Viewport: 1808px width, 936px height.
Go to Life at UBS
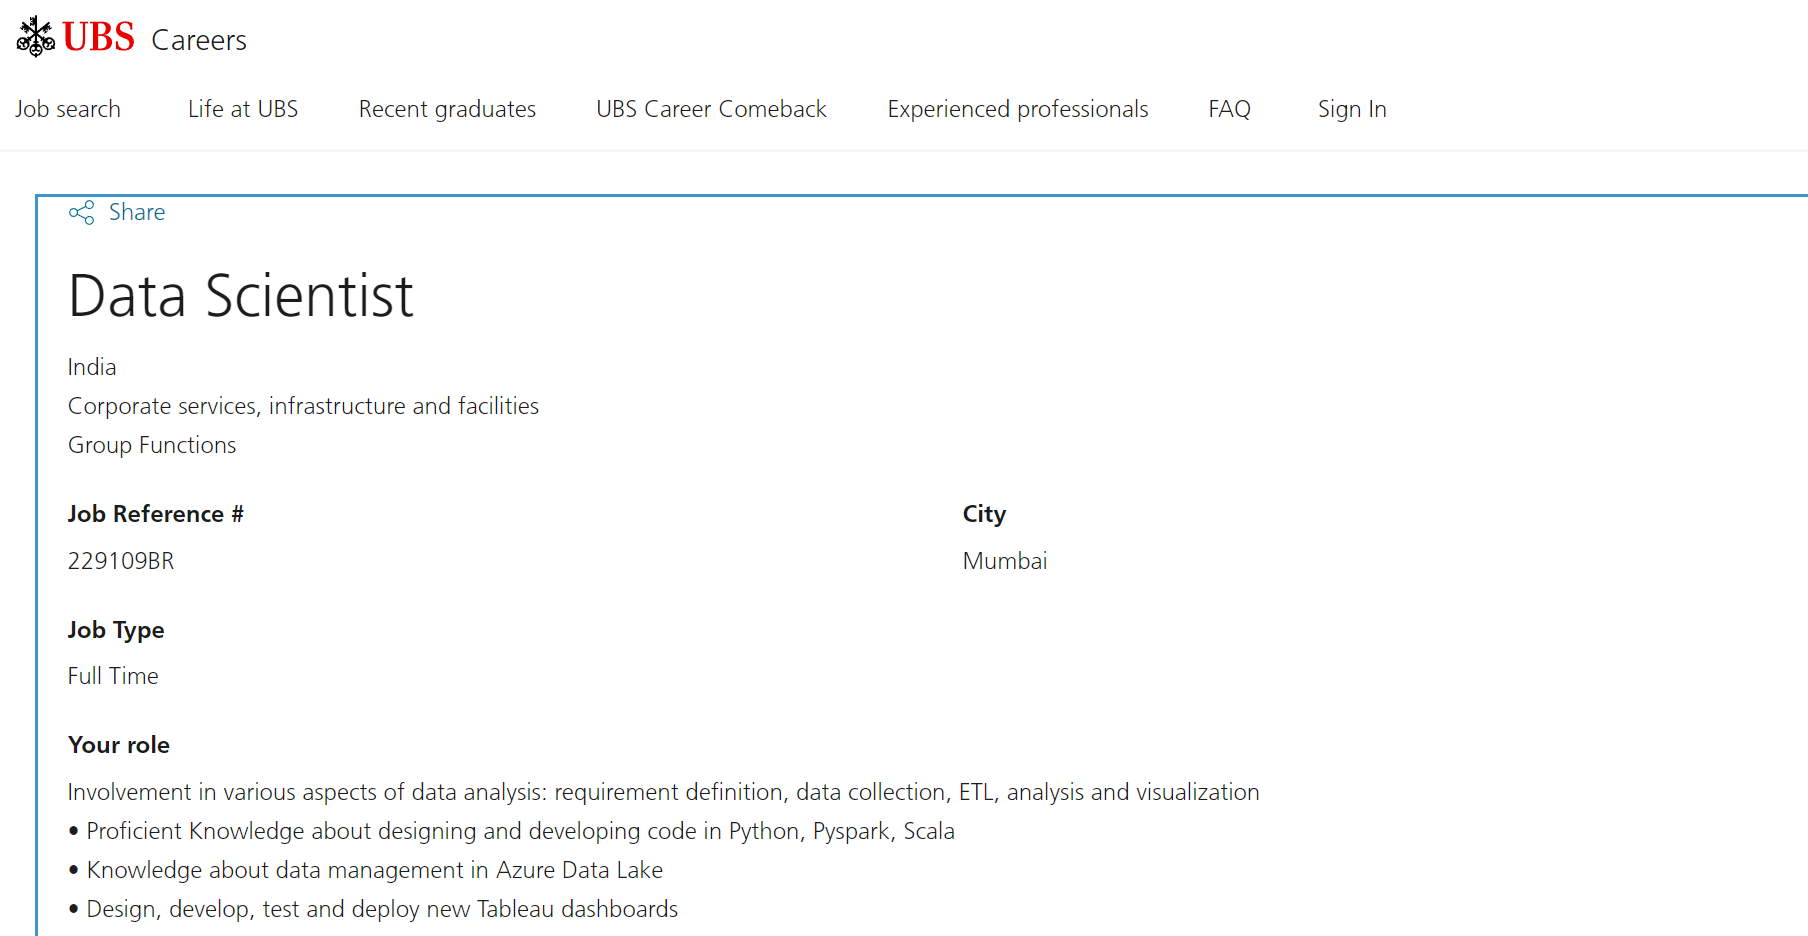click(243, 109)
